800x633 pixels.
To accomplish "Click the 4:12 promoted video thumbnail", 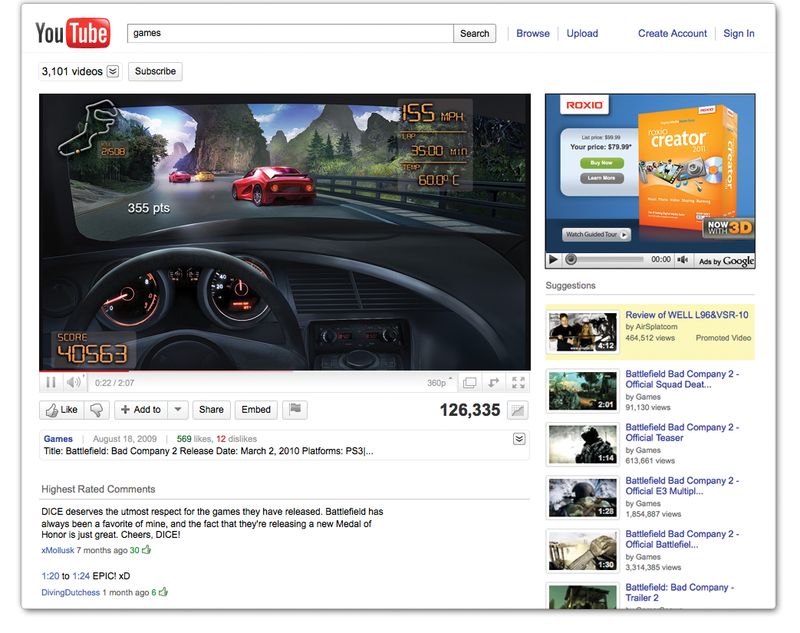I will [x=583, y=333].
